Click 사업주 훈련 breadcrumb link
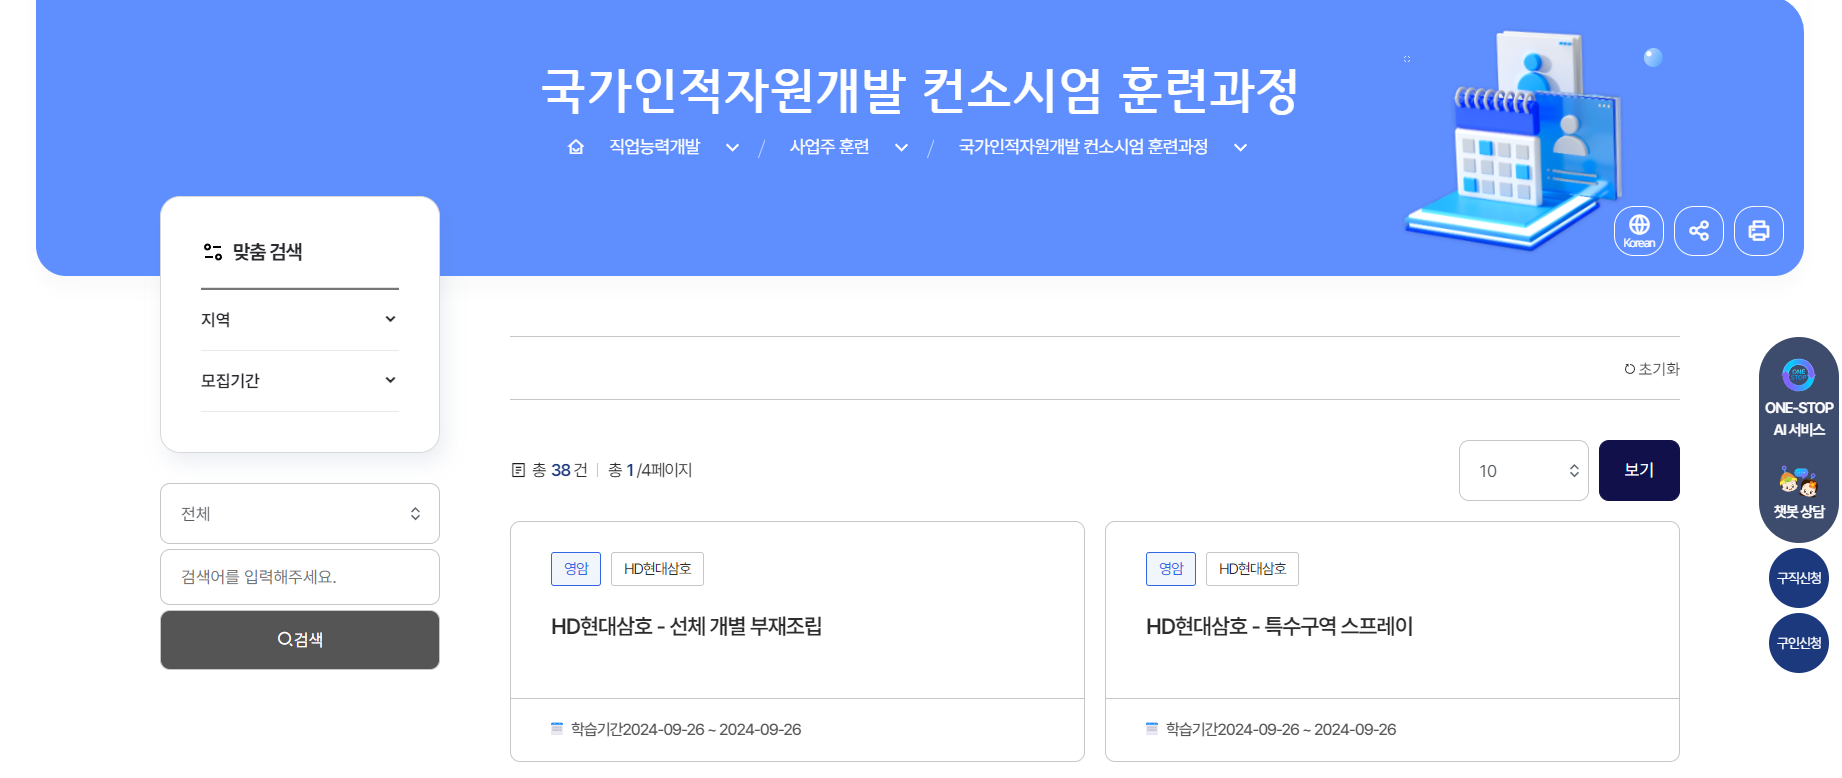 [x=829, y=147]
